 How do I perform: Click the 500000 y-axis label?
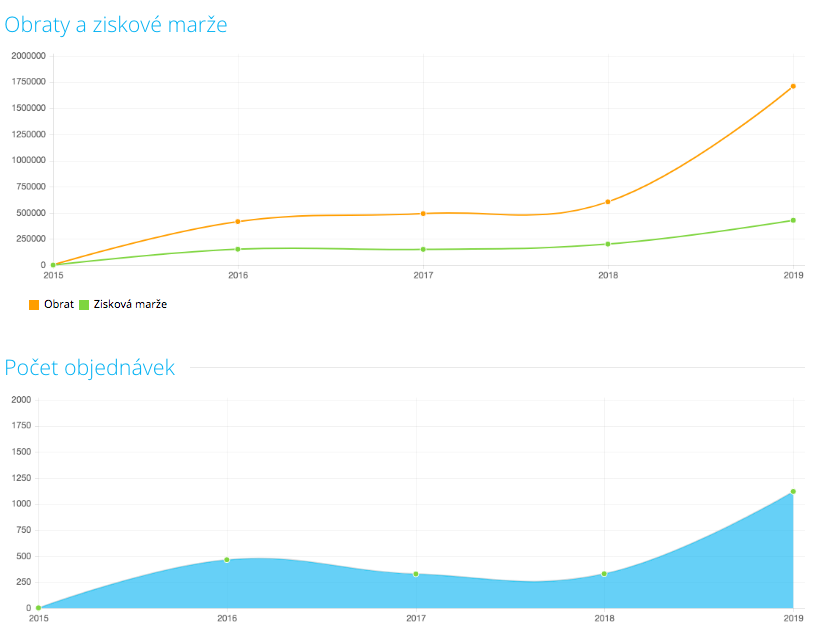31,213
